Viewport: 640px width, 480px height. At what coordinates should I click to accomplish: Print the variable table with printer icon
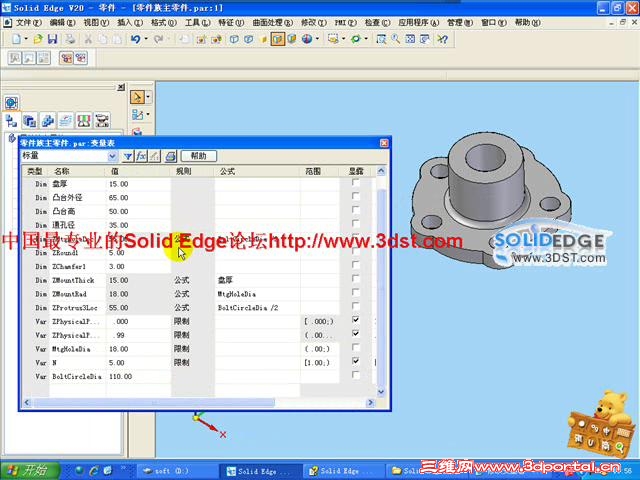coord(171,156)
